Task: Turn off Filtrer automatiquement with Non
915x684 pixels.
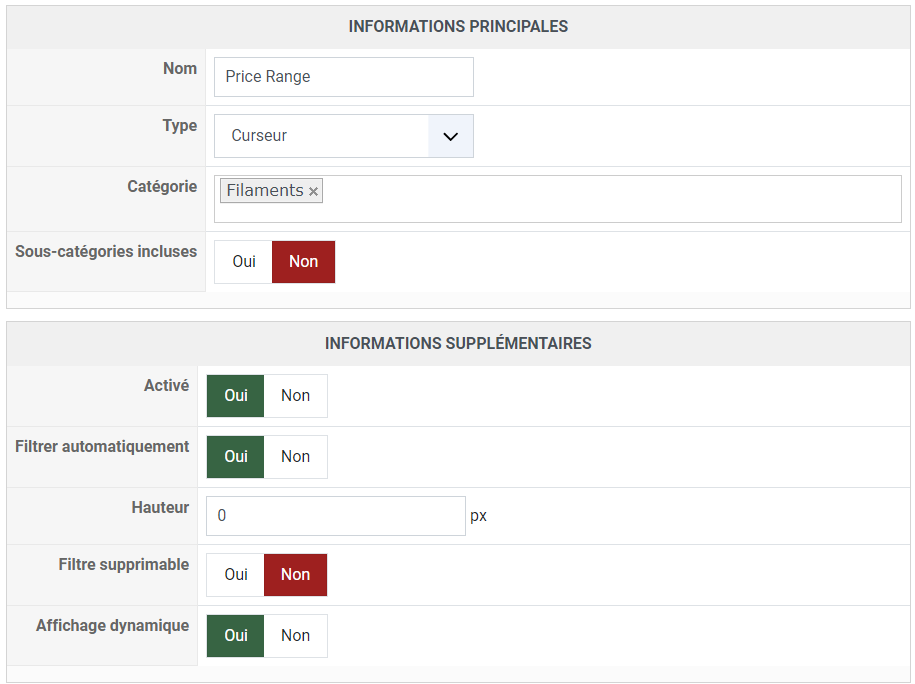Action: click(295, 457)
